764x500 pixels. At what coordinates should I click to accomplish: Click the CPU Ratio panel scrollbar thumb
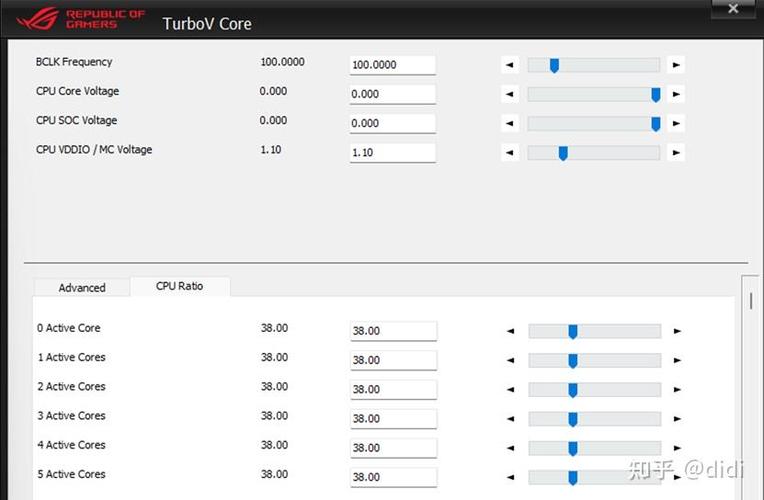point(751,301)
